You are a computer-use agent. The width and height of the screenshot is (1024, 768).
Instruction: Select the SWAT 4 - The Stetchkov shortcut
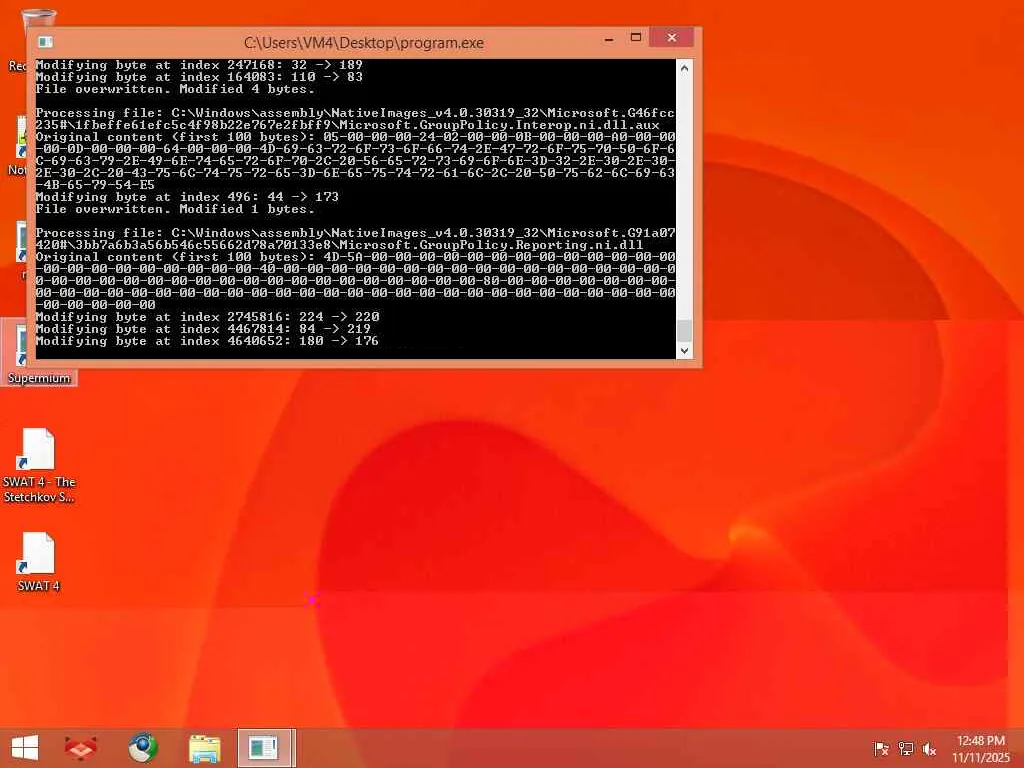(x=39, y=466)
